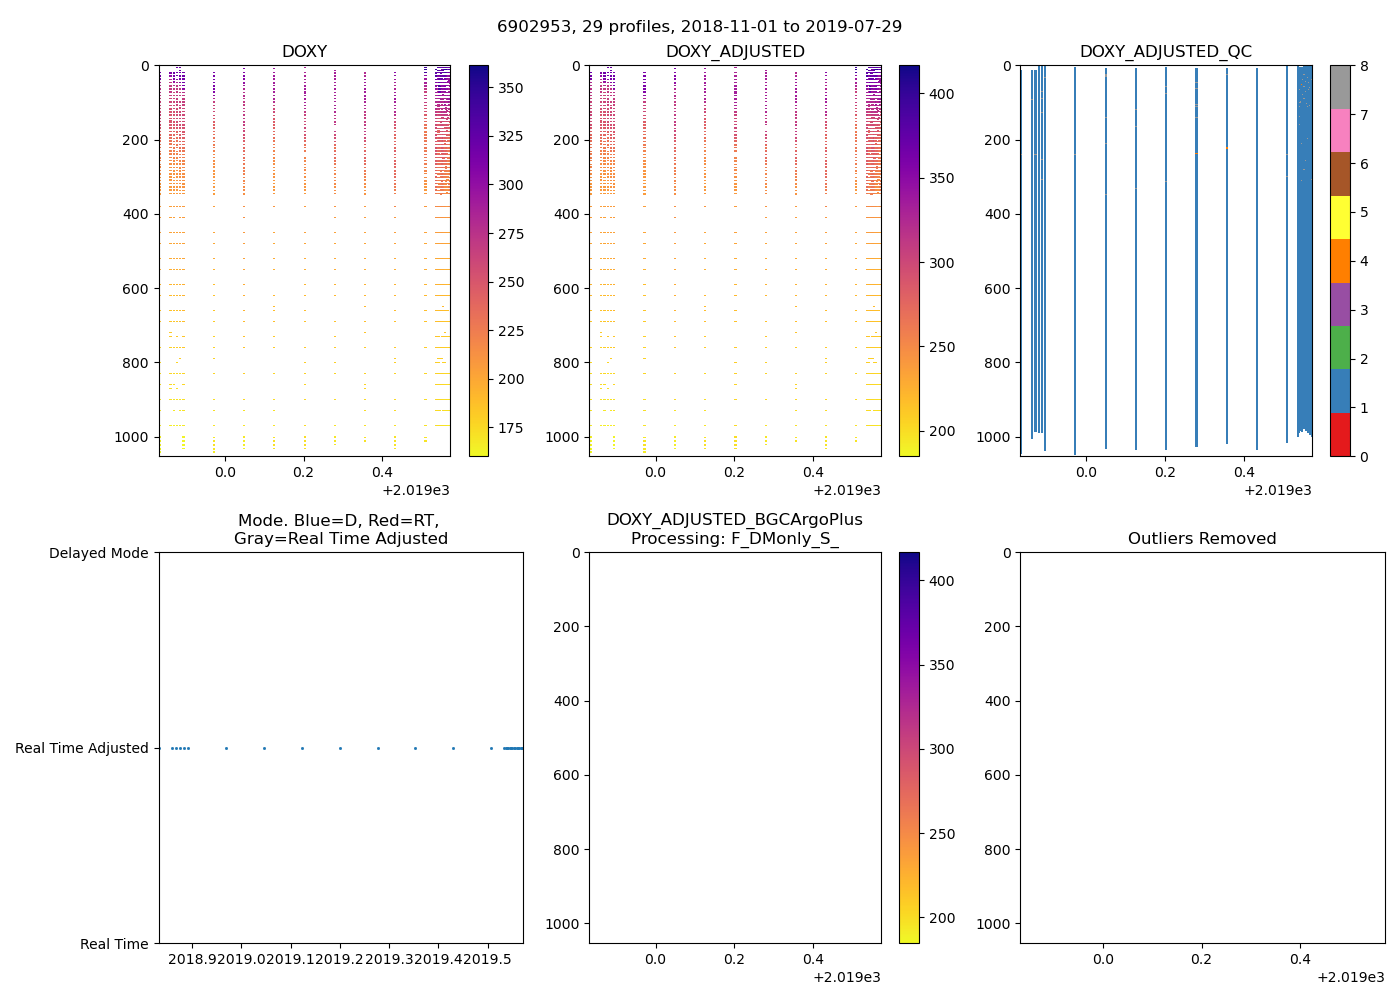The image size is (1400, 1000).
Task: Click the orange band in the QC colorbar
Action: point(1340,261)
